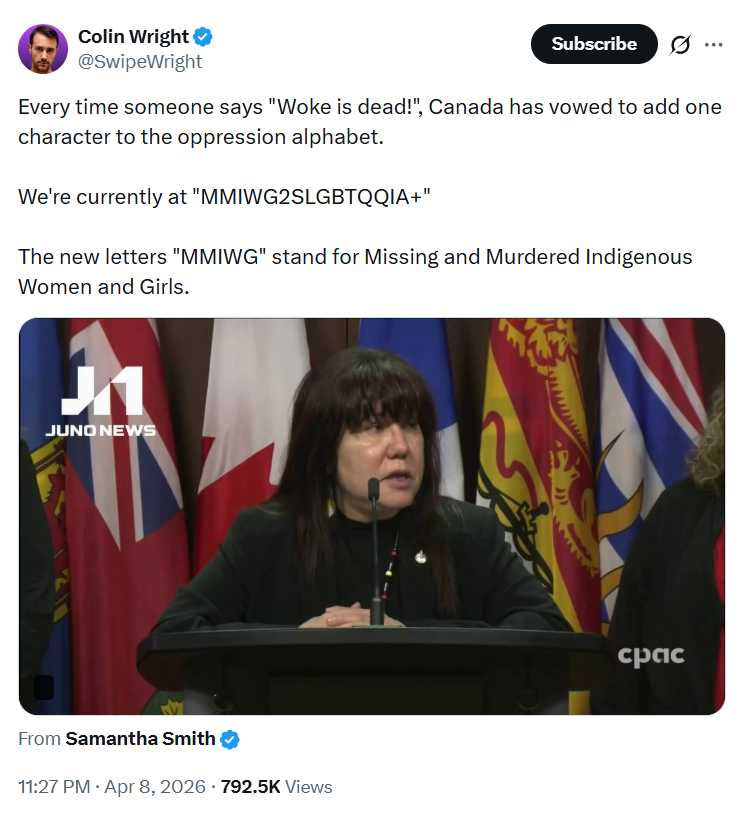Click the Juno News logo on the video
Viewport: 742px width, 814px height.
pos(101,402)
